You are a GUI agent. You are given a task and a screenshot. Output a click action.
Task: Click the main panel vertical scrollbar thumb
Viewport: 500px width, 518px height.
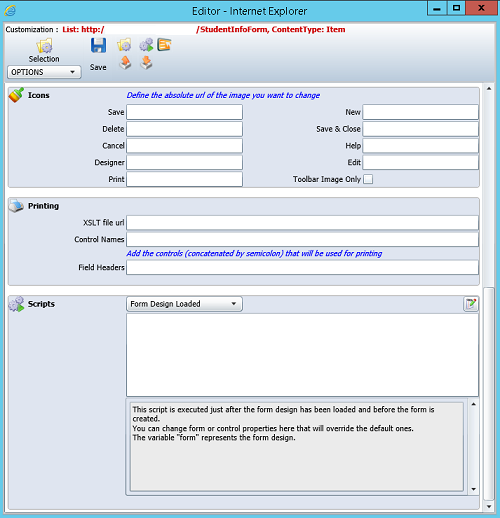[489, 393]
